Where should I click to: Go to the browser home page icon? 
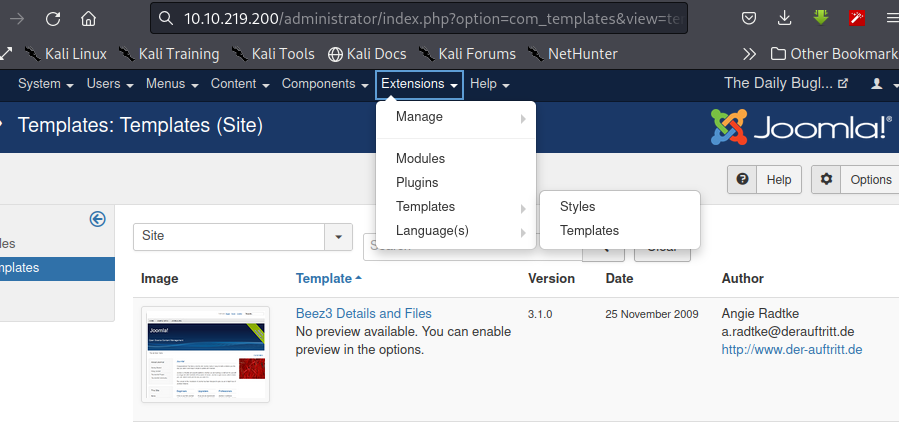[88, 19]
